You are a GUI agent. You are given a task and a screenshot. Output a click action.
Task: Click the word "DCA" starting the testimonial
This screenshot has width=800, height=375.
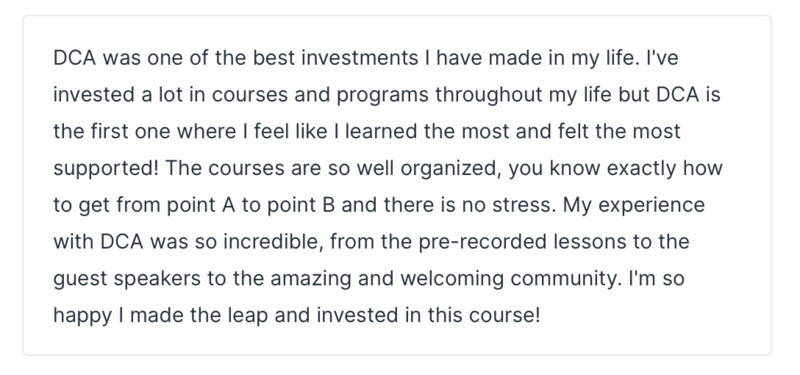coord(74,58)
